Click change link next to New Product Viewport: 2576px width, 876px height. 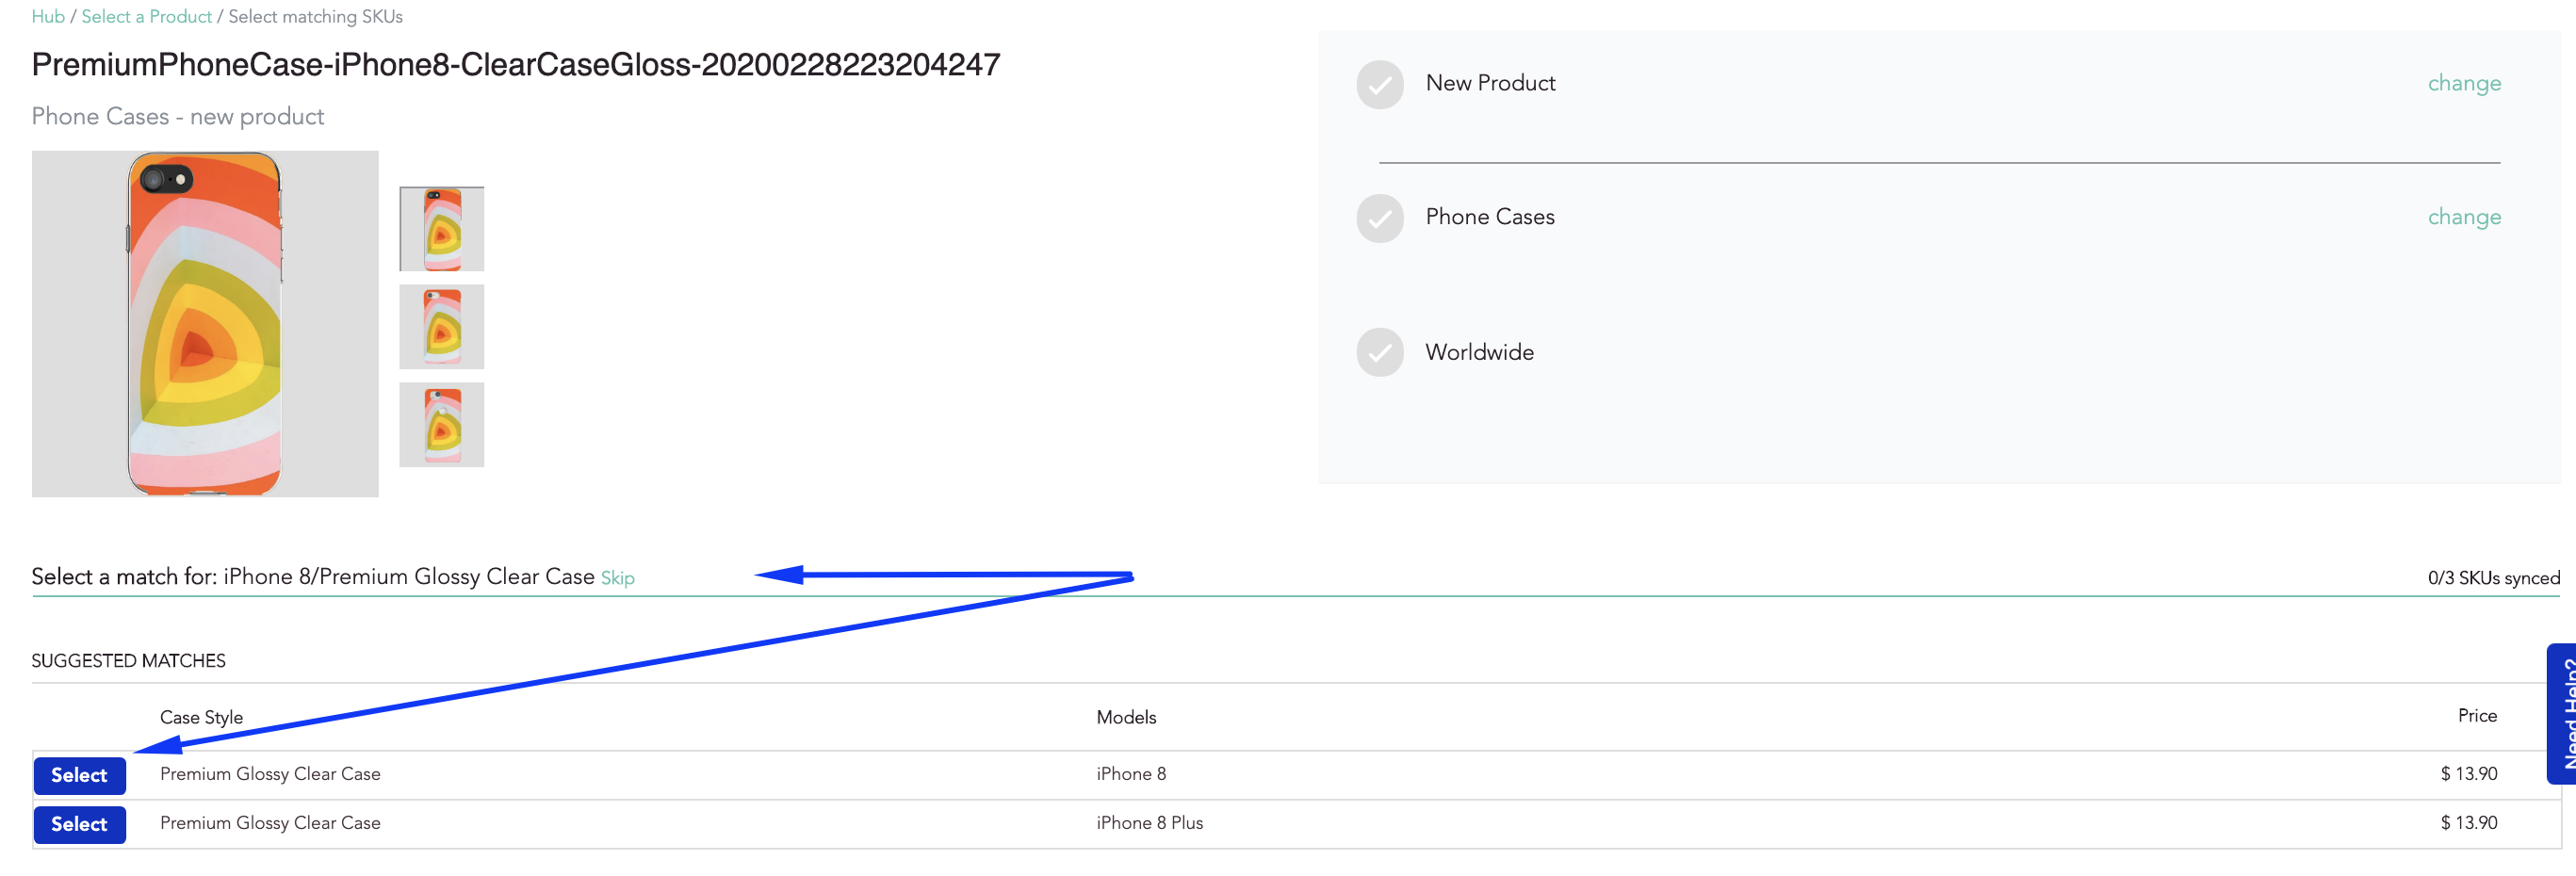(2464, 83)
